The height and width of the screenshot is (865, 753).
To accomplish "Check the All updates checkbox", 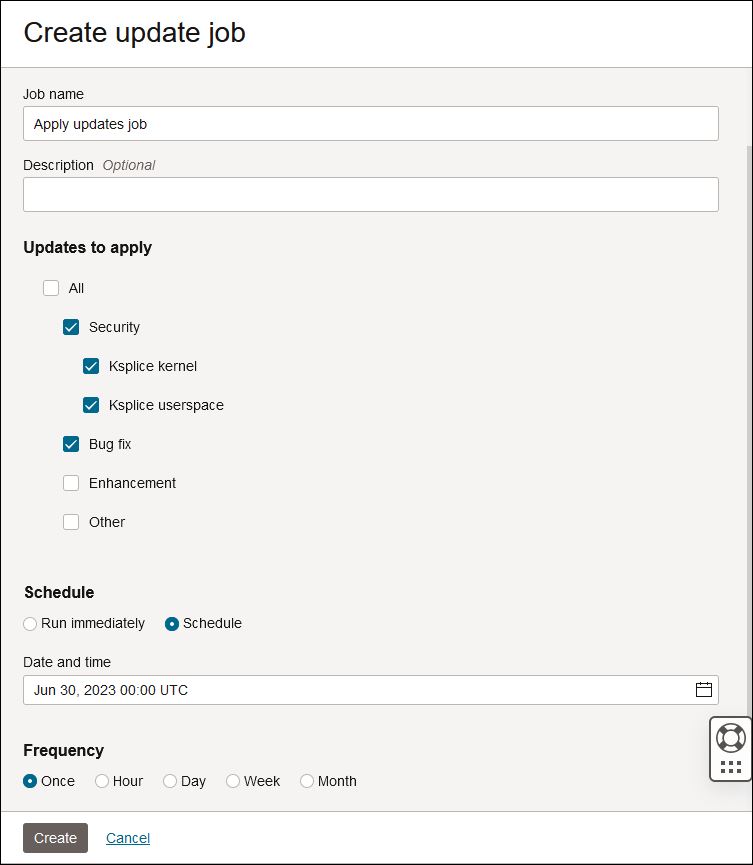I will [51, 288].
